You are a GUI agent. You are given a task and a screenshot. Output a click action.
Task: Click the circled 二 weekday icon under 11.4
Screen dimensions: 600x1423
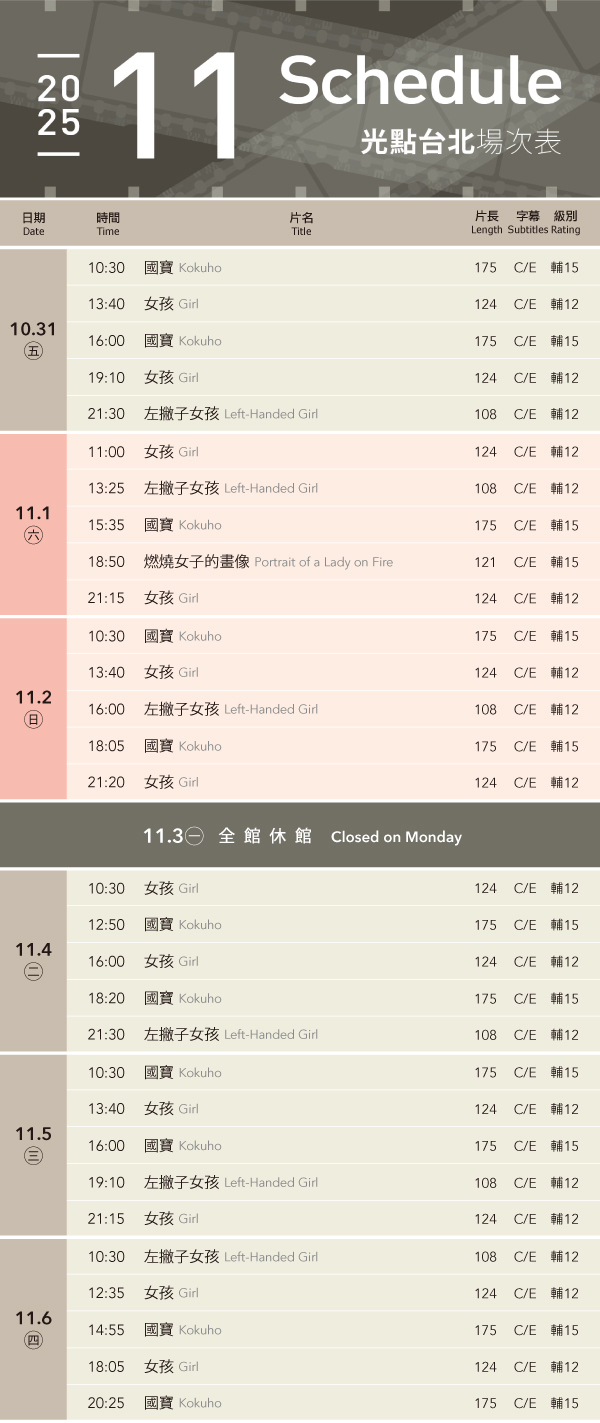coord(34,971)
